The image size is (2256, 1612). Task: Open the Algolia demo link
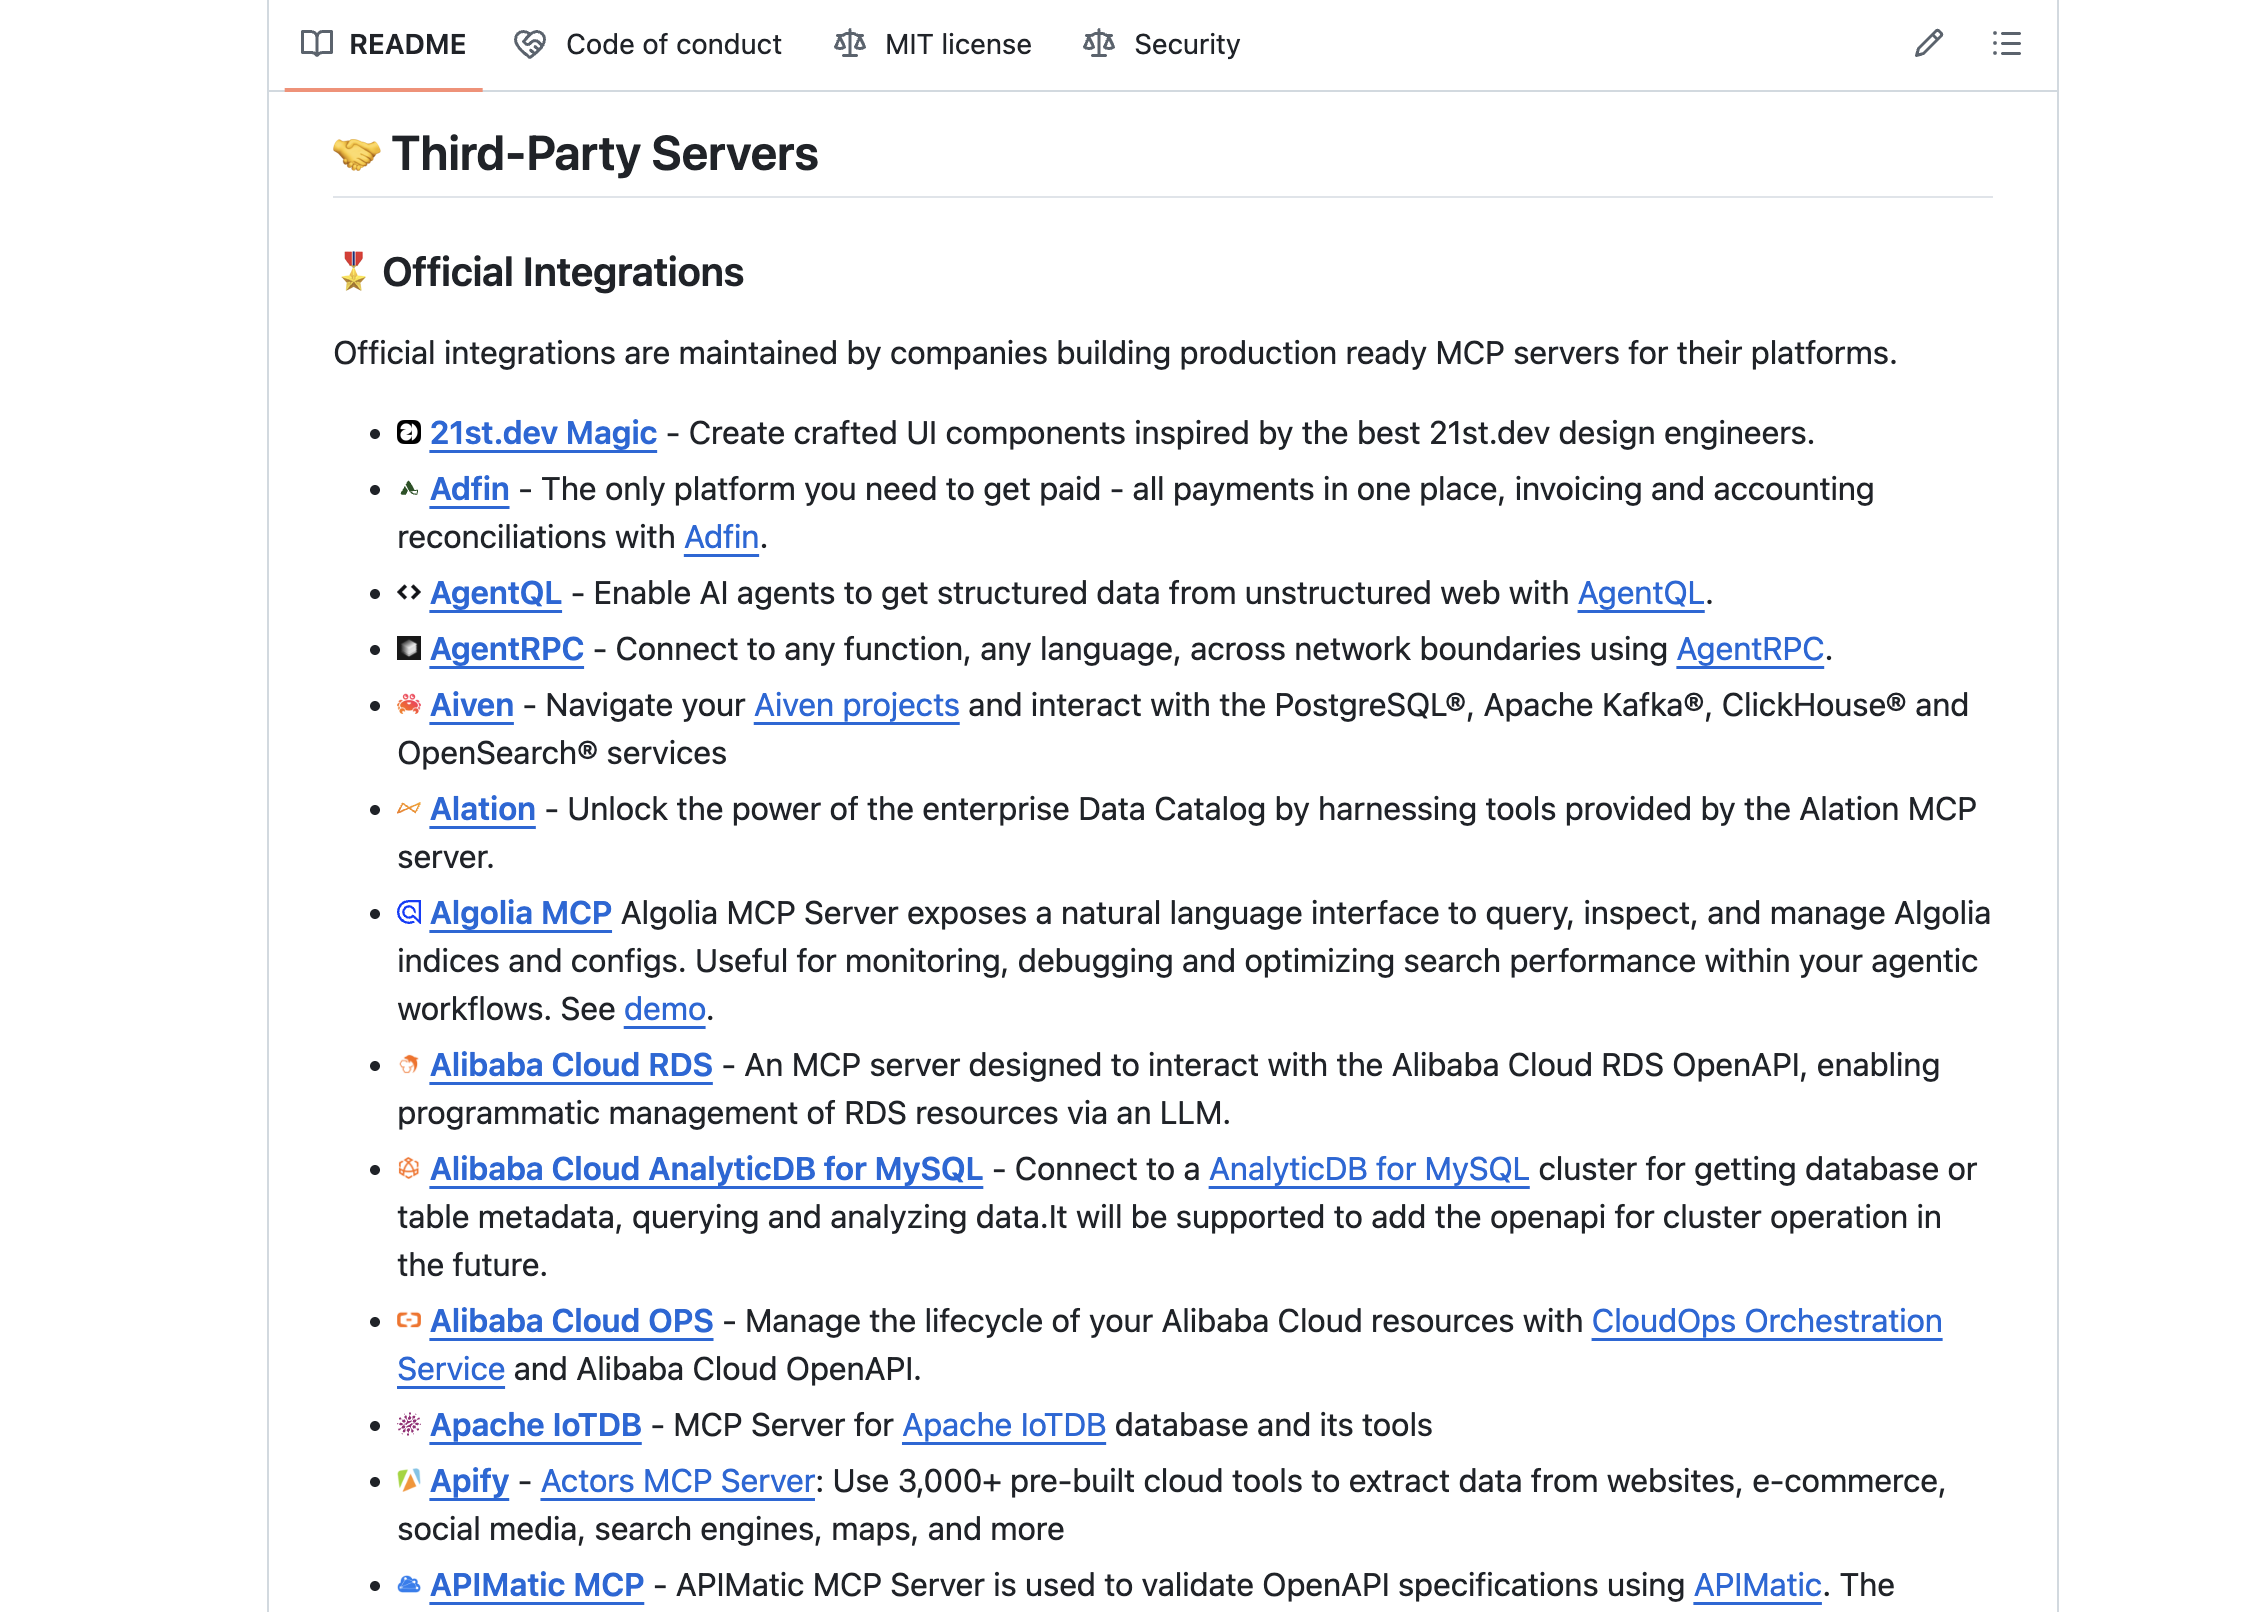click(x=664, y=1009)
